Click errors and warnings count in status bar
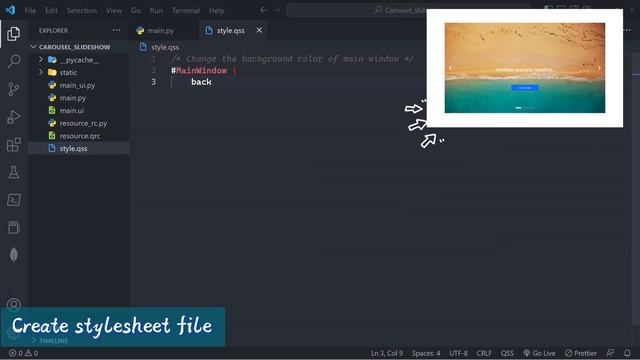This screenshot has width=640, height=360. coord(24,353)
